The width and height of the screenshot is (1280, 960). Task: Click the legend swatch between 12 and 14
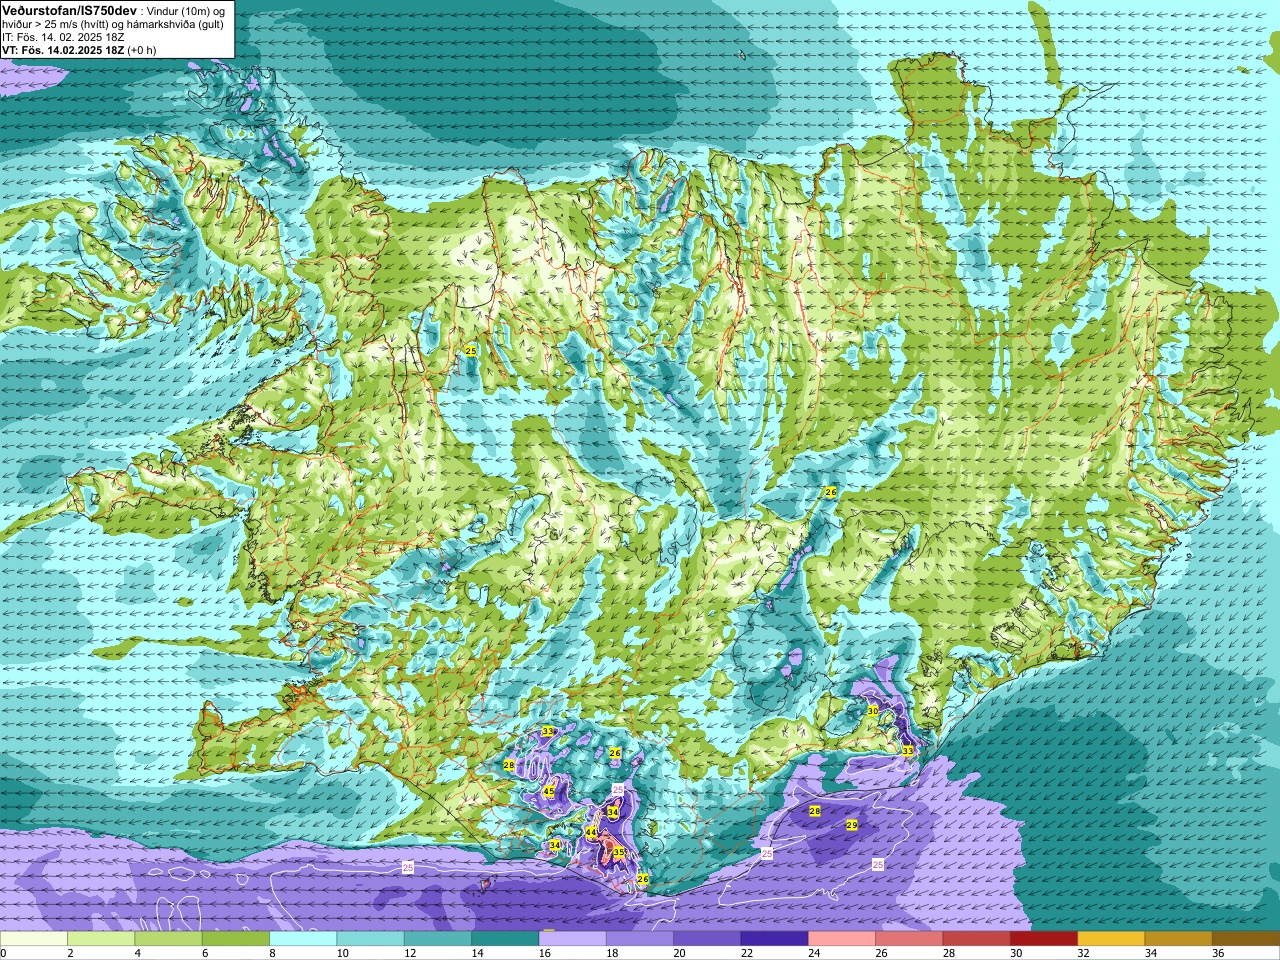pos(438,939)
